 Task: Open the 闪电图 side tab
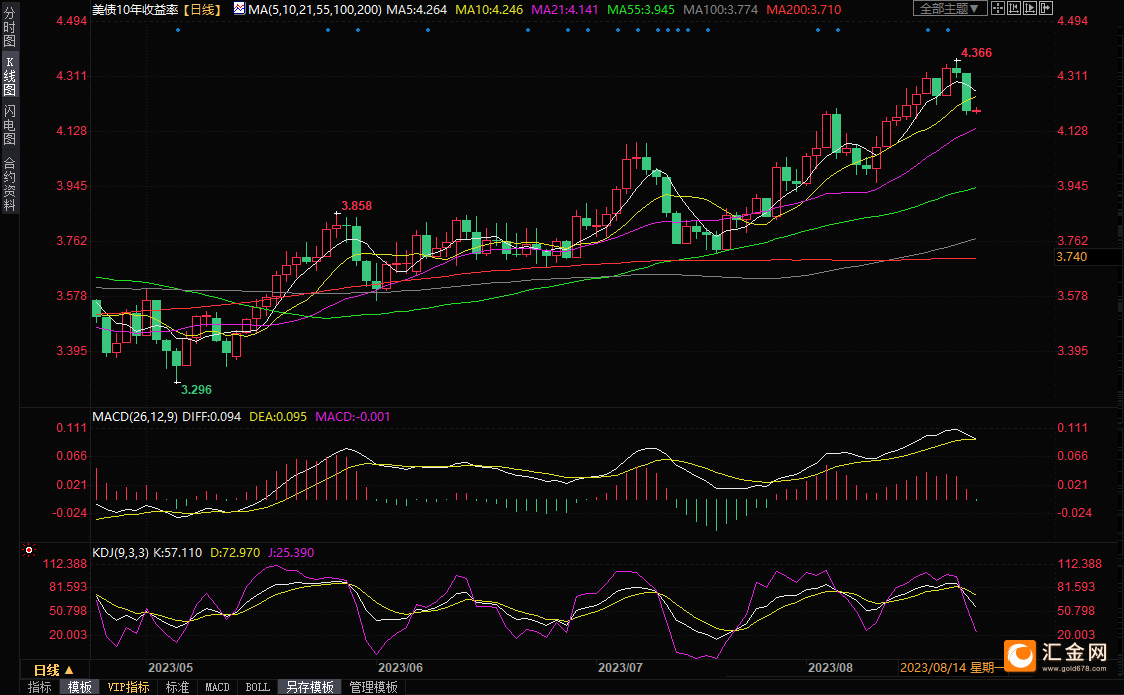[x=10, y=125]
